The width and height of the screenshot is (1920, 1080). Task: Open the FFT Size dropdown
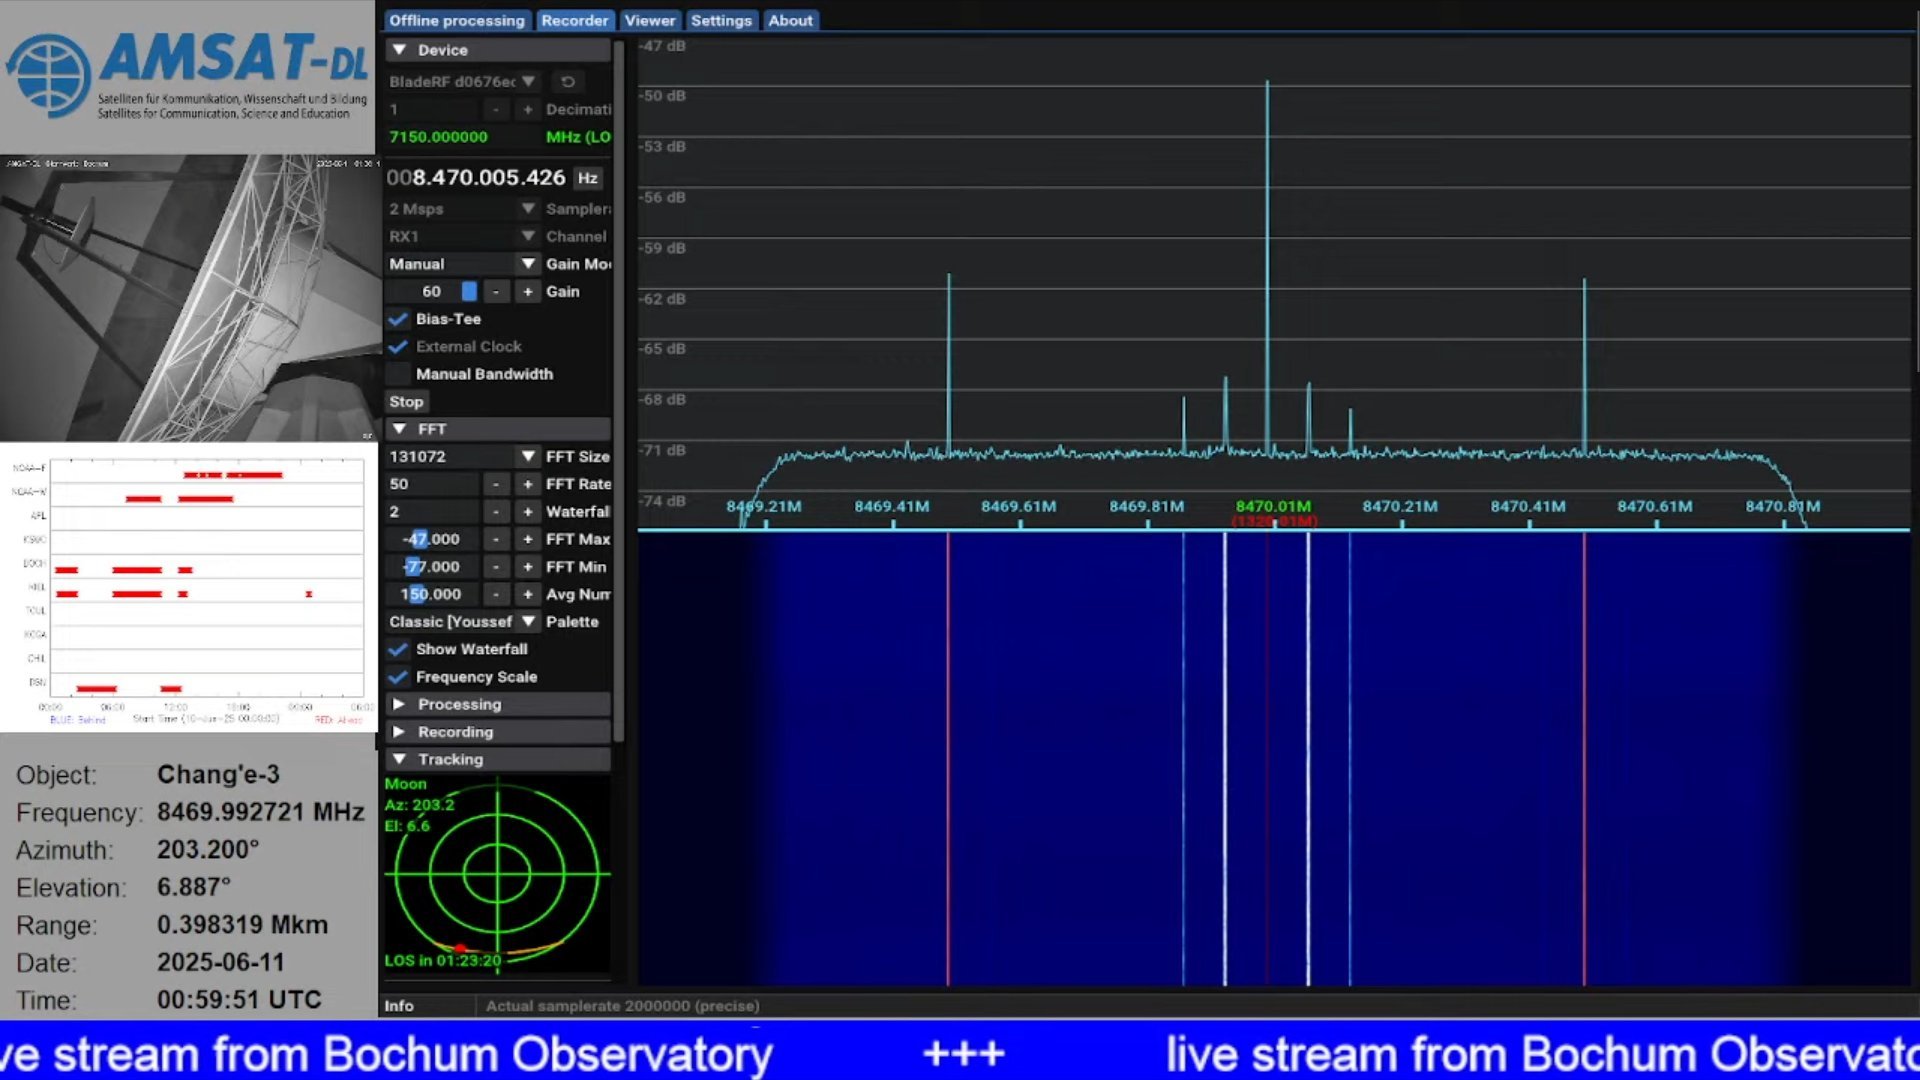pos(527,456)
